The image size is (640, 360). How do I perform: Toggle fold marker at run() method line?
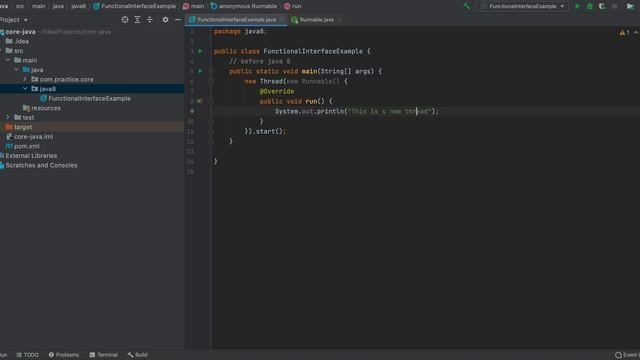click(211, 101)
